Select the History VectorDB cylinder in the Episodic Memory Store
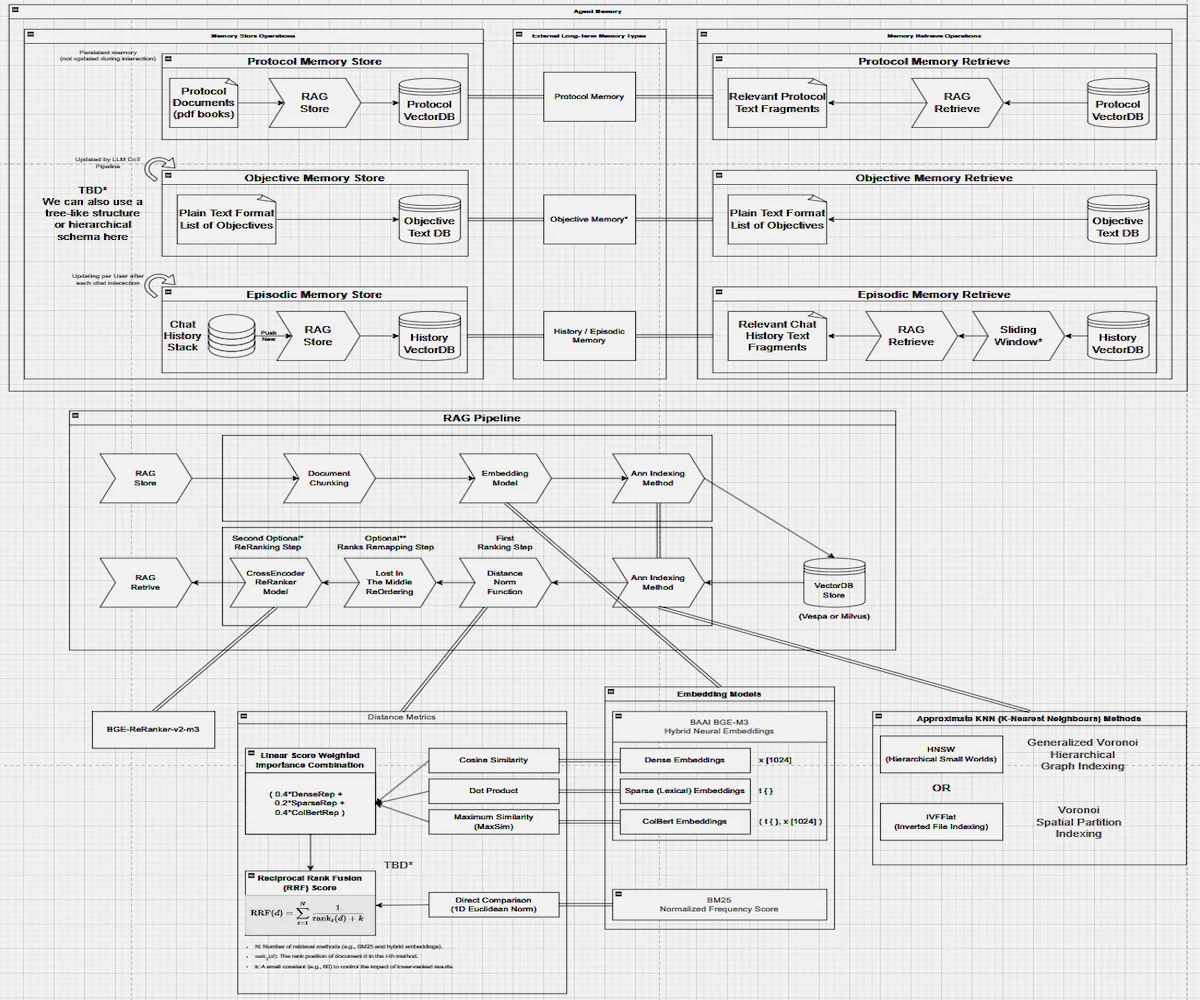Viewport: 1200px width, 1000px height. 428,340
